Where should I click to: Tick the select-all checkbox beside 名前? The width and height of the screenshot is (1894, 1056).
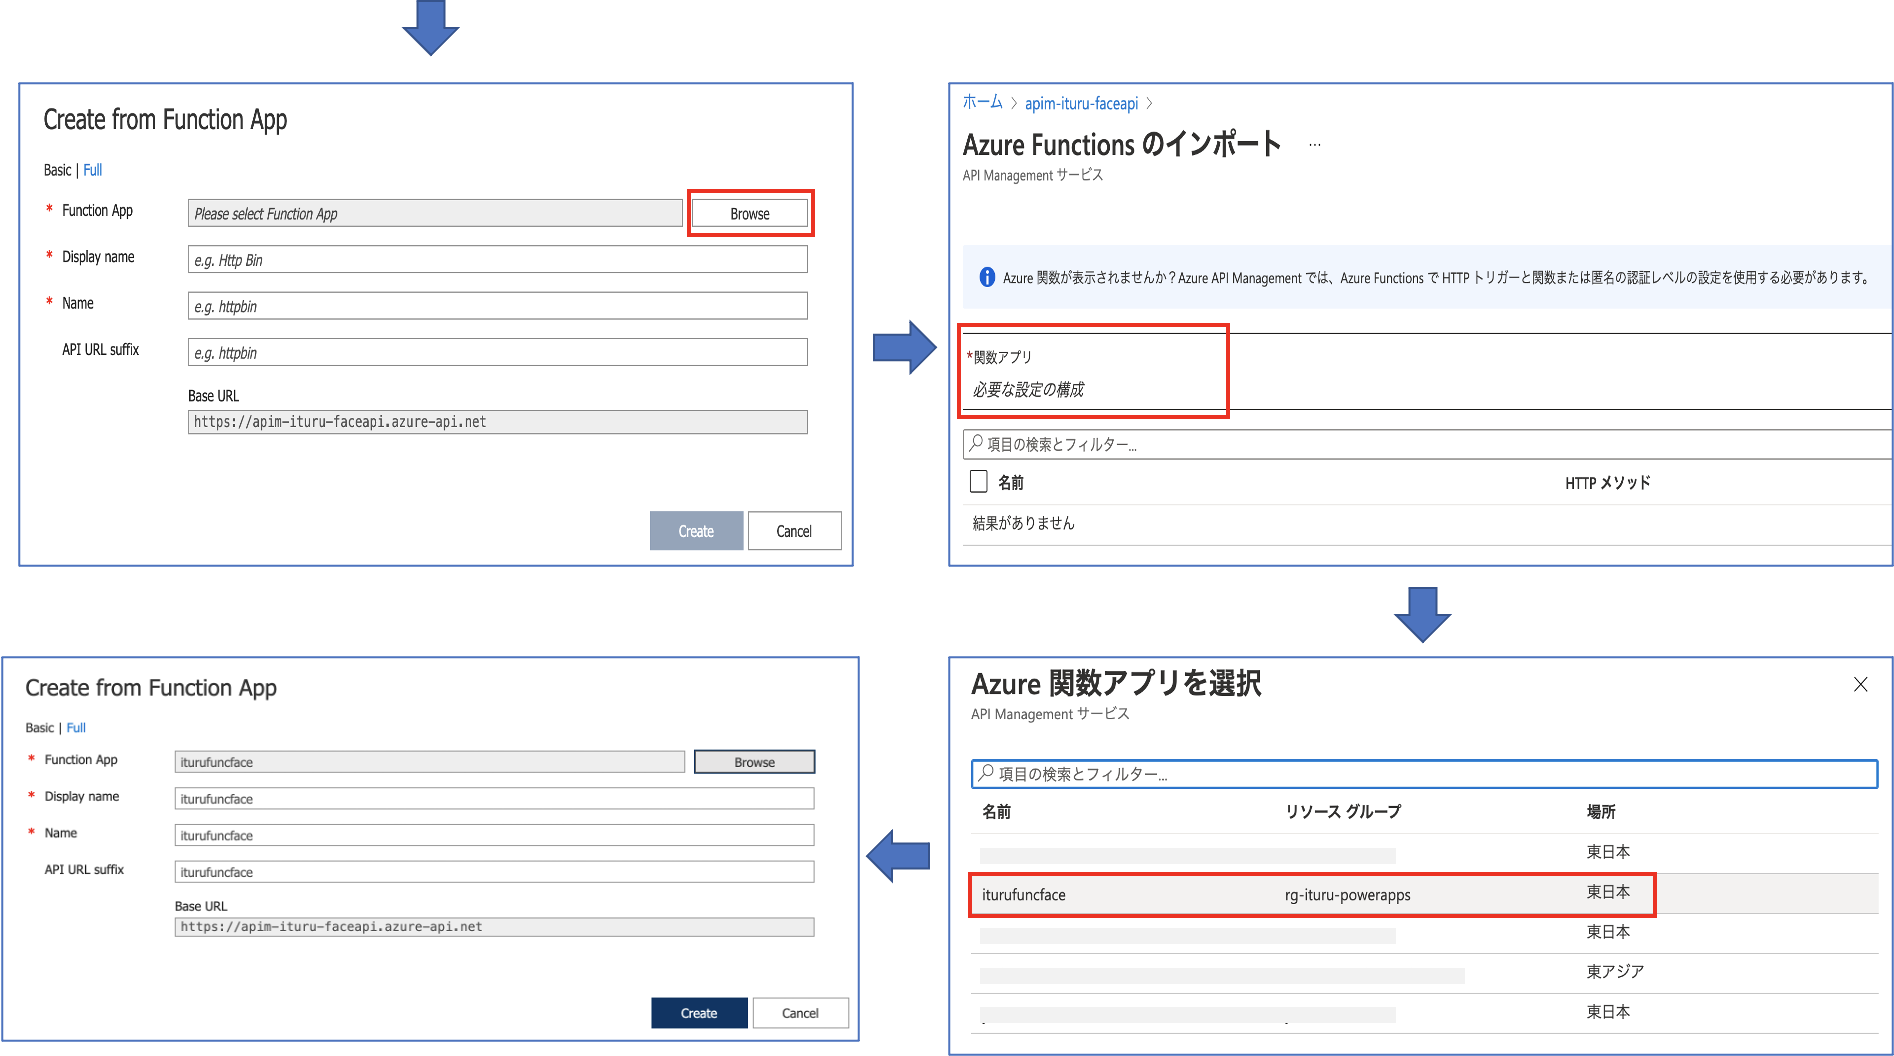pyautogui.click(x=979, y=482)
